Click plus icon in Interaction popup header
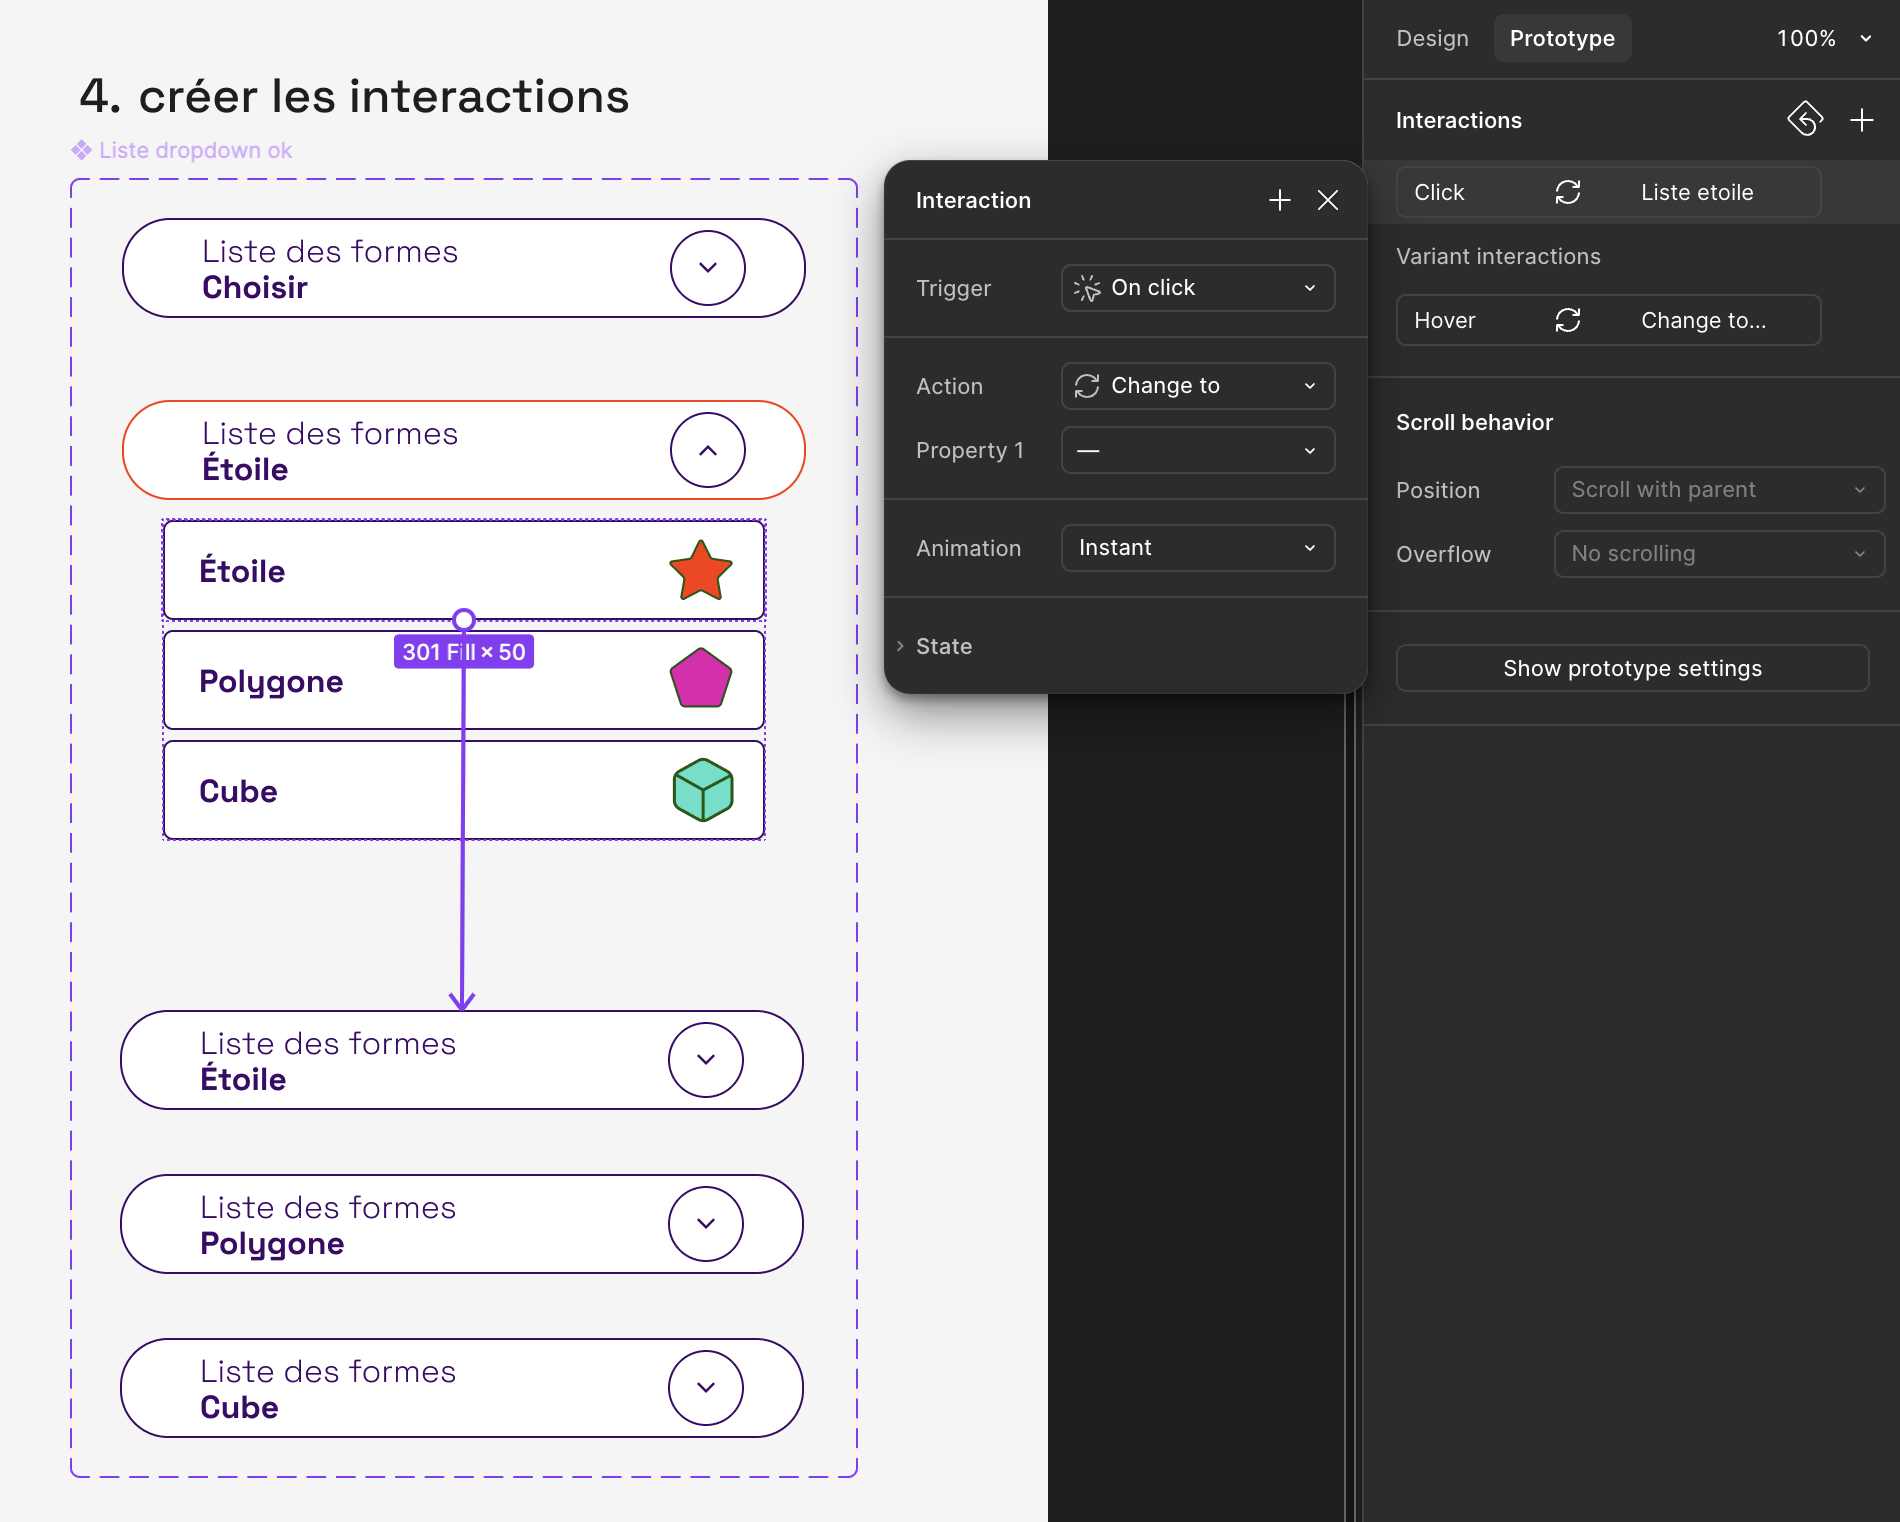The width and height of the screenshot is (1900, 1522). [x=1279, y=200]
